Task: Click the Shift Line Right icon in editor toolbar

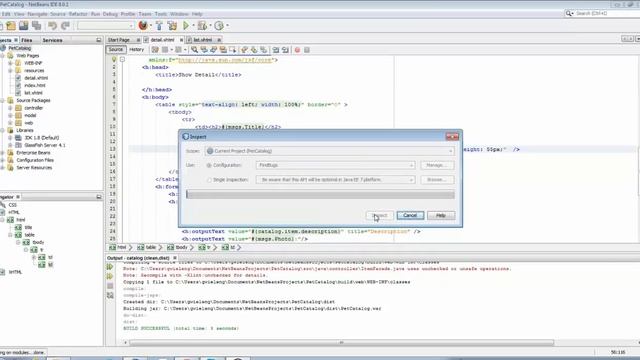Action: [x=285, y=50]
